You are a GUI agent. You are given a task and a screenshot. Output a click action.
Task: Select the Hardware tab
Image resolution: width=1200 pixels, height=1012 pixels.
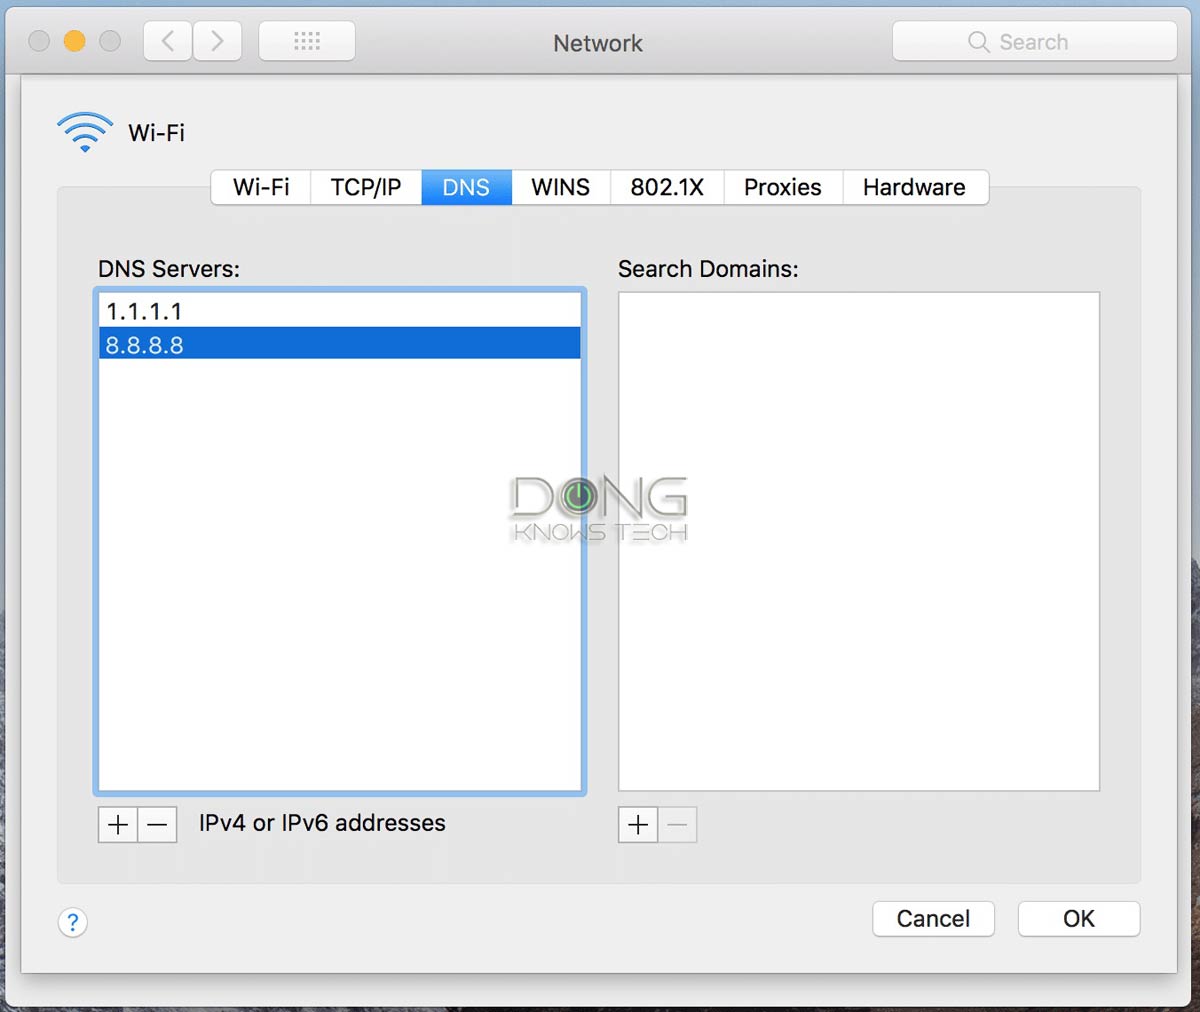[x=913, y=187]
